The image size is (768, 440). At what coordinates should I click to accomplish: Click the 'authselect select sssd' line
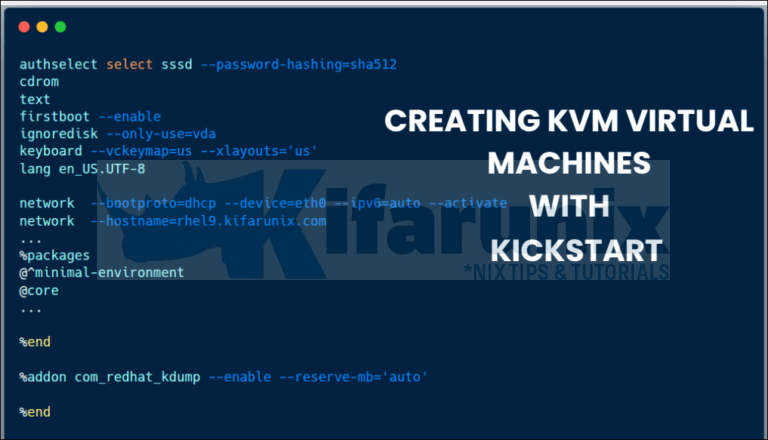[x=106, y=64]
